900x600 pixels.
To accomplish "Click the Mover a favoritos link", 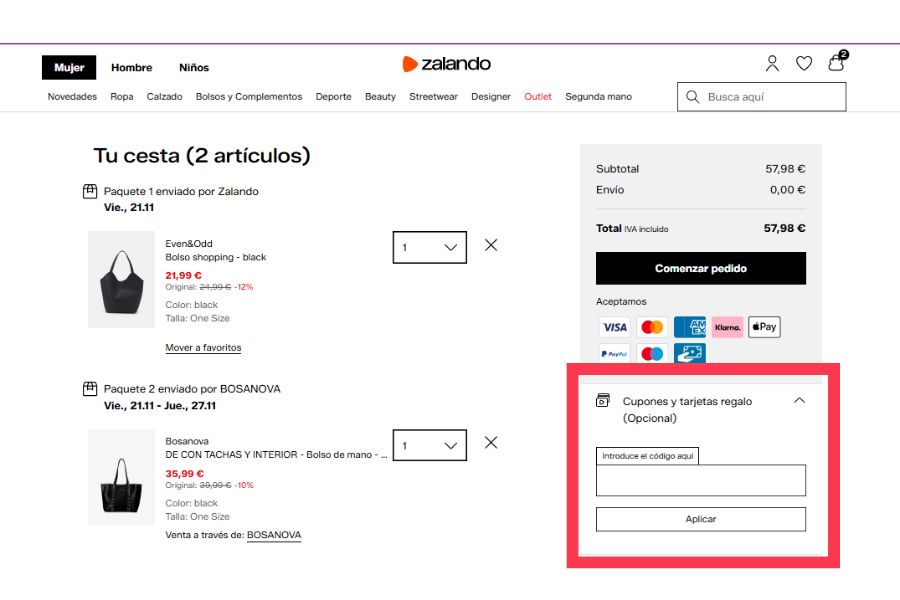I will (203, 348).
